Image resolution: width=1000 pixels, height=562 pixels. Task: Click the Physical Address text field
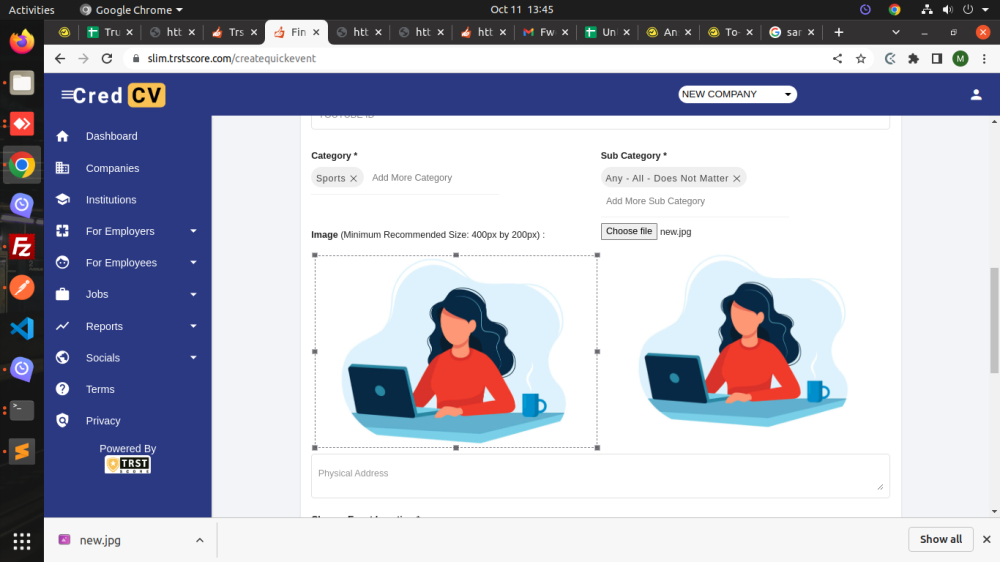click(x=600, y=476)
